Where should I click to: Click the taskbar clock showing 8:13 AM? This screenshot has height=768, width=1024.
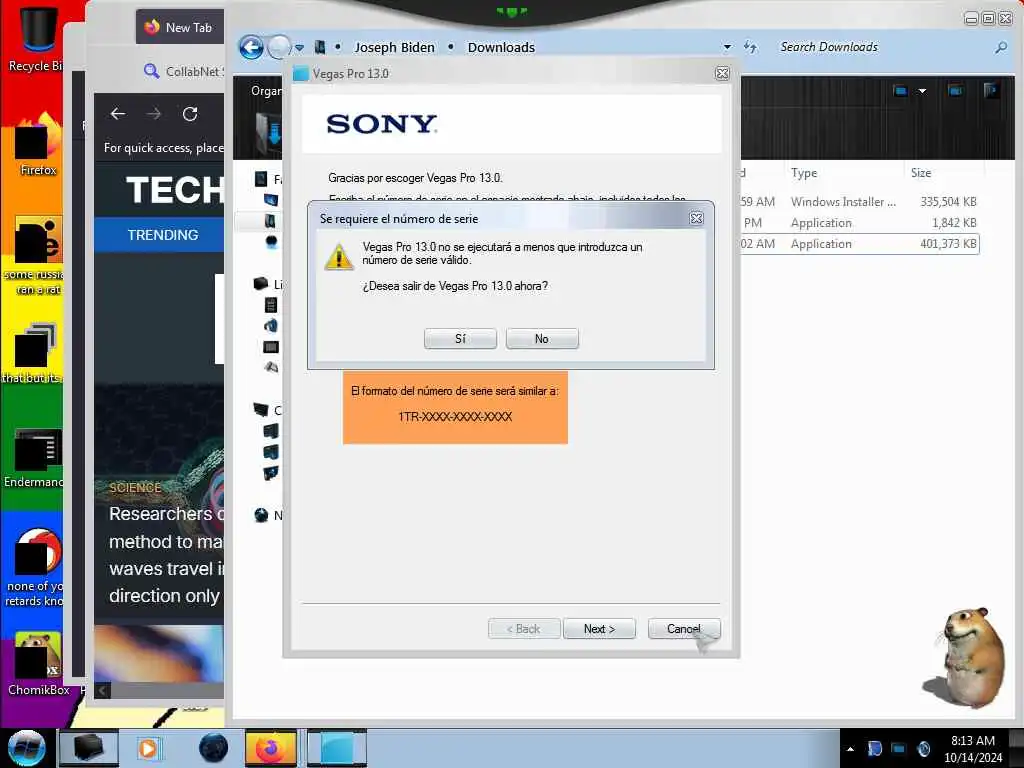tap(972, 748)
